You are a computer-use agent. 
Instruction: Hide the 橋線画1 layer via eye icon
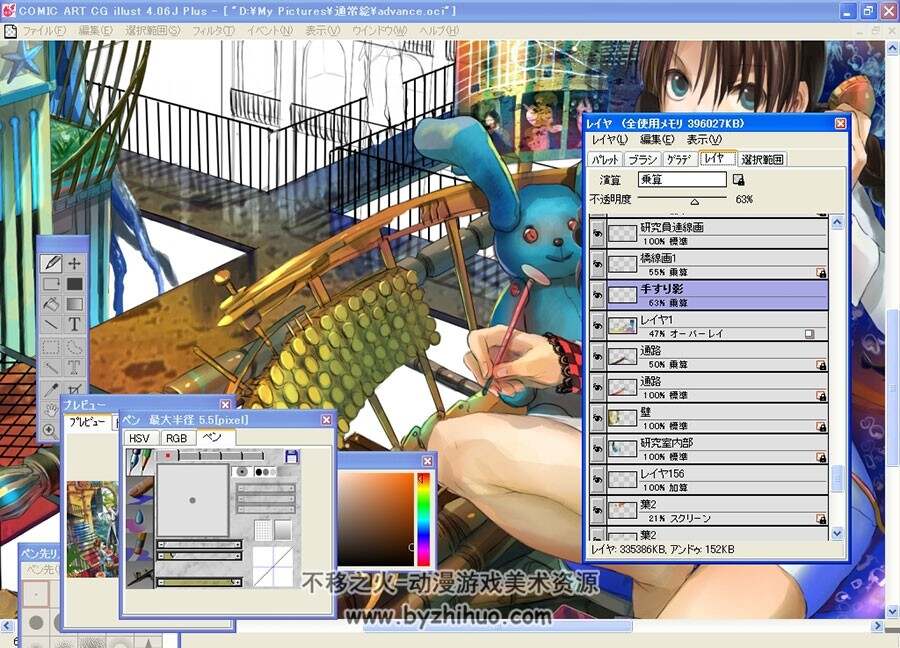click(x=598, y=264)
